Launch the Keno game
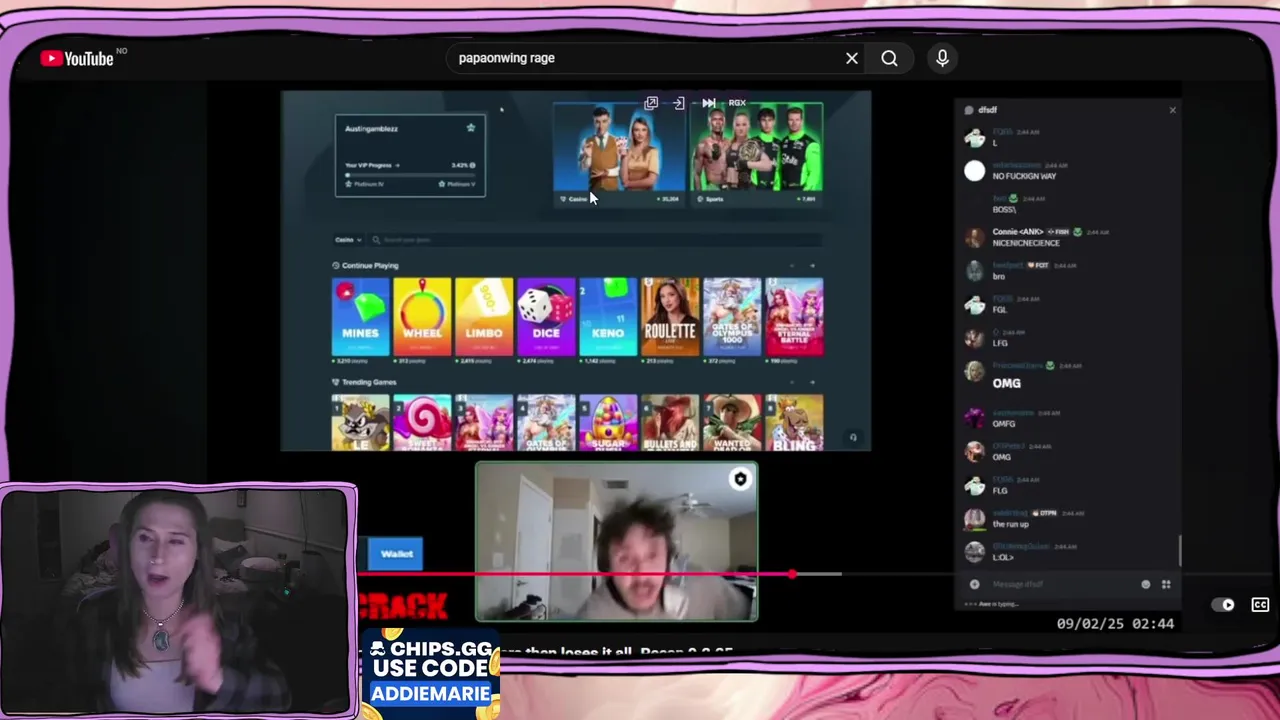This screenshot has height=720, width=1280. pos(608,316)
